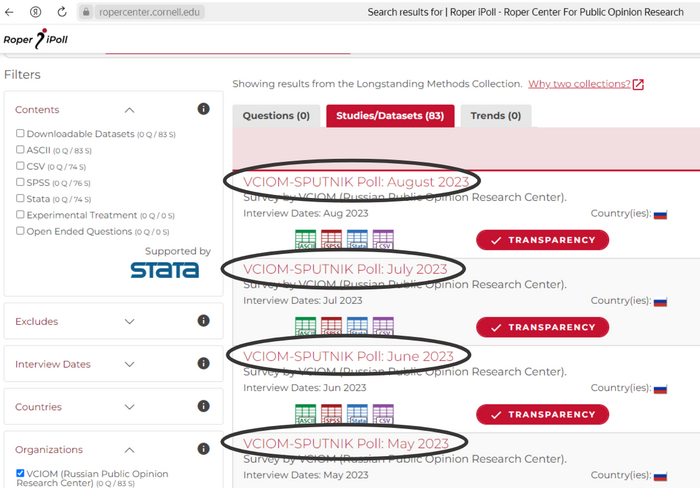The image size is (700, 488).
Task: Go back with browser back arrow
Action: pyautogui.click(x=9, y=12)
